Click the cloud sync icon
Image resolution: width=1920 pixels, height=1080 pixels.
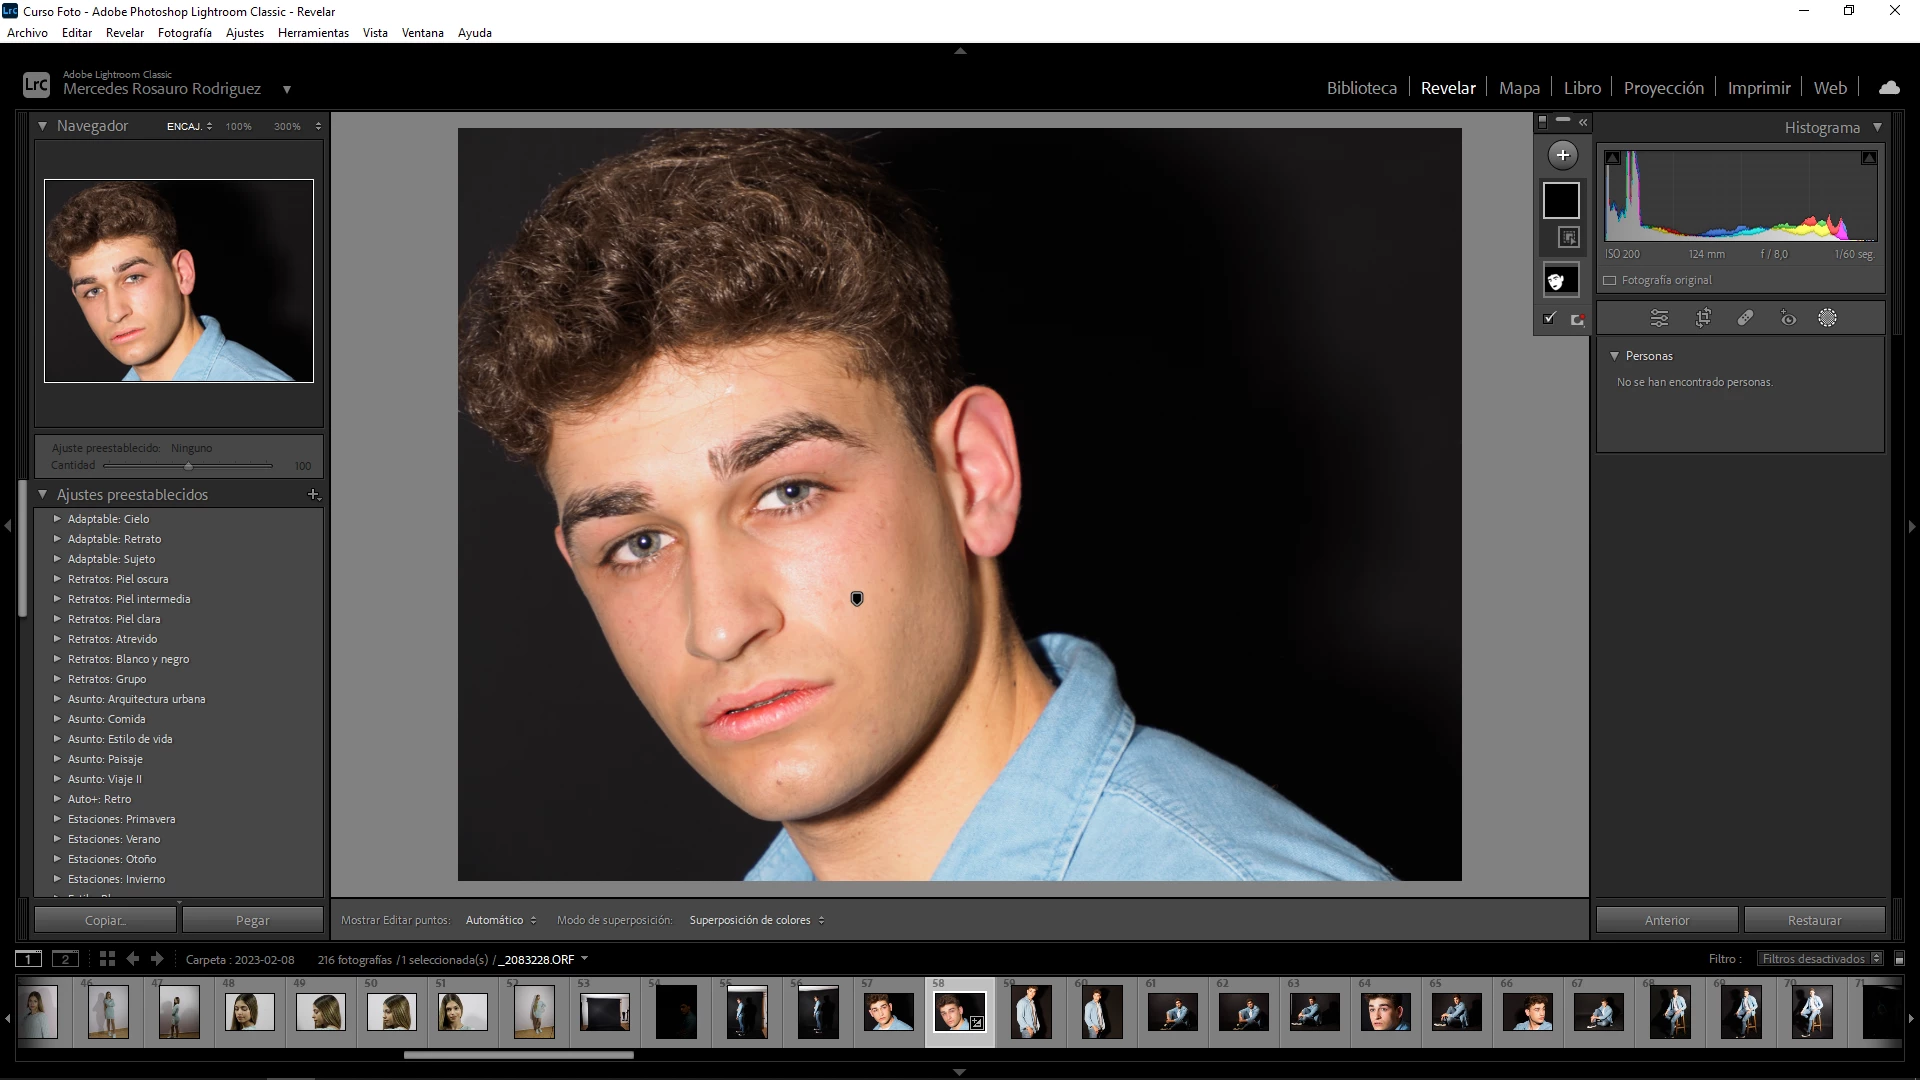tap(1889, 88)
